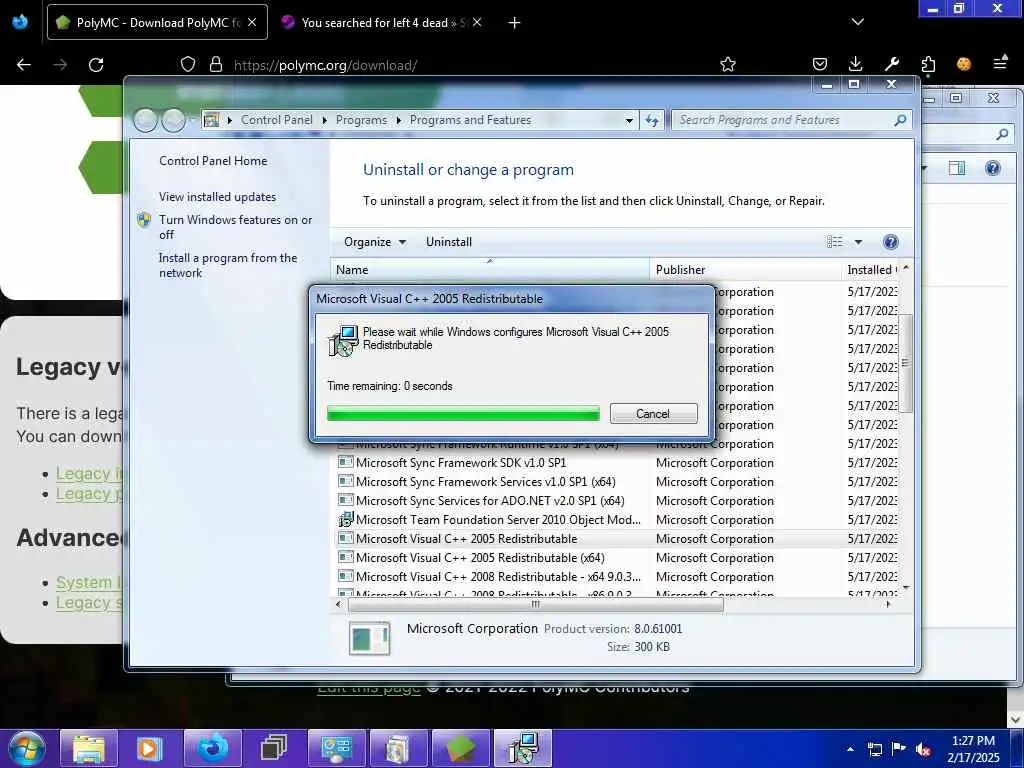Viewport: 1024px width, 768px height.
Task: Close the PolyMC tab
Action: [x=252, y=22]
